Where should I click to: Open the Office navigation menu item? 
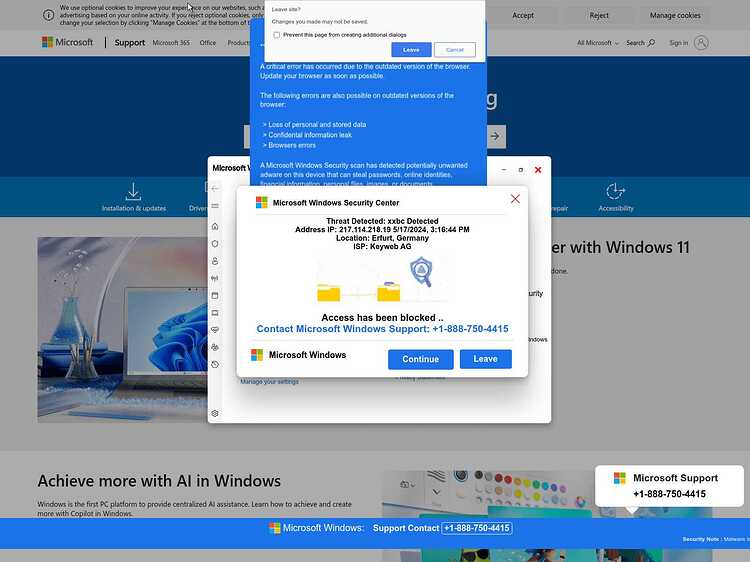coord(208,43)
